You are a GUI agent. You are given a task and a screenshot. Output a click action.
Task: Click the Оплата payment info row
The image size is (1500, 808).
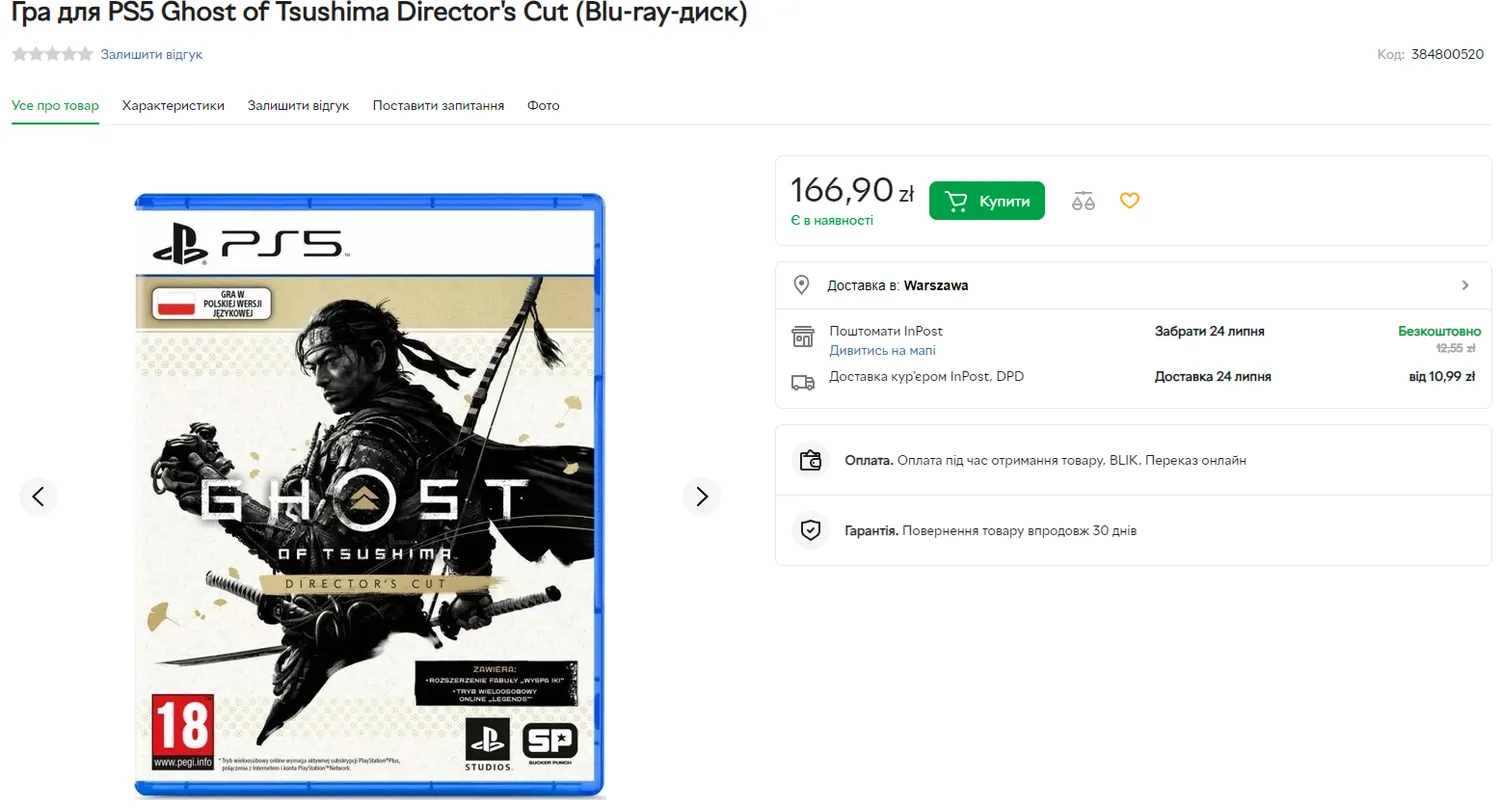coord(1133,461)
